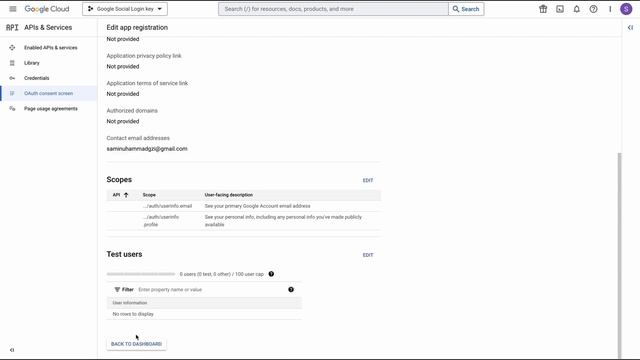Click the APIs & Services title text
The width and height of the screenshot is (640, 360).
pyautogui.click(x=48, y=27)
